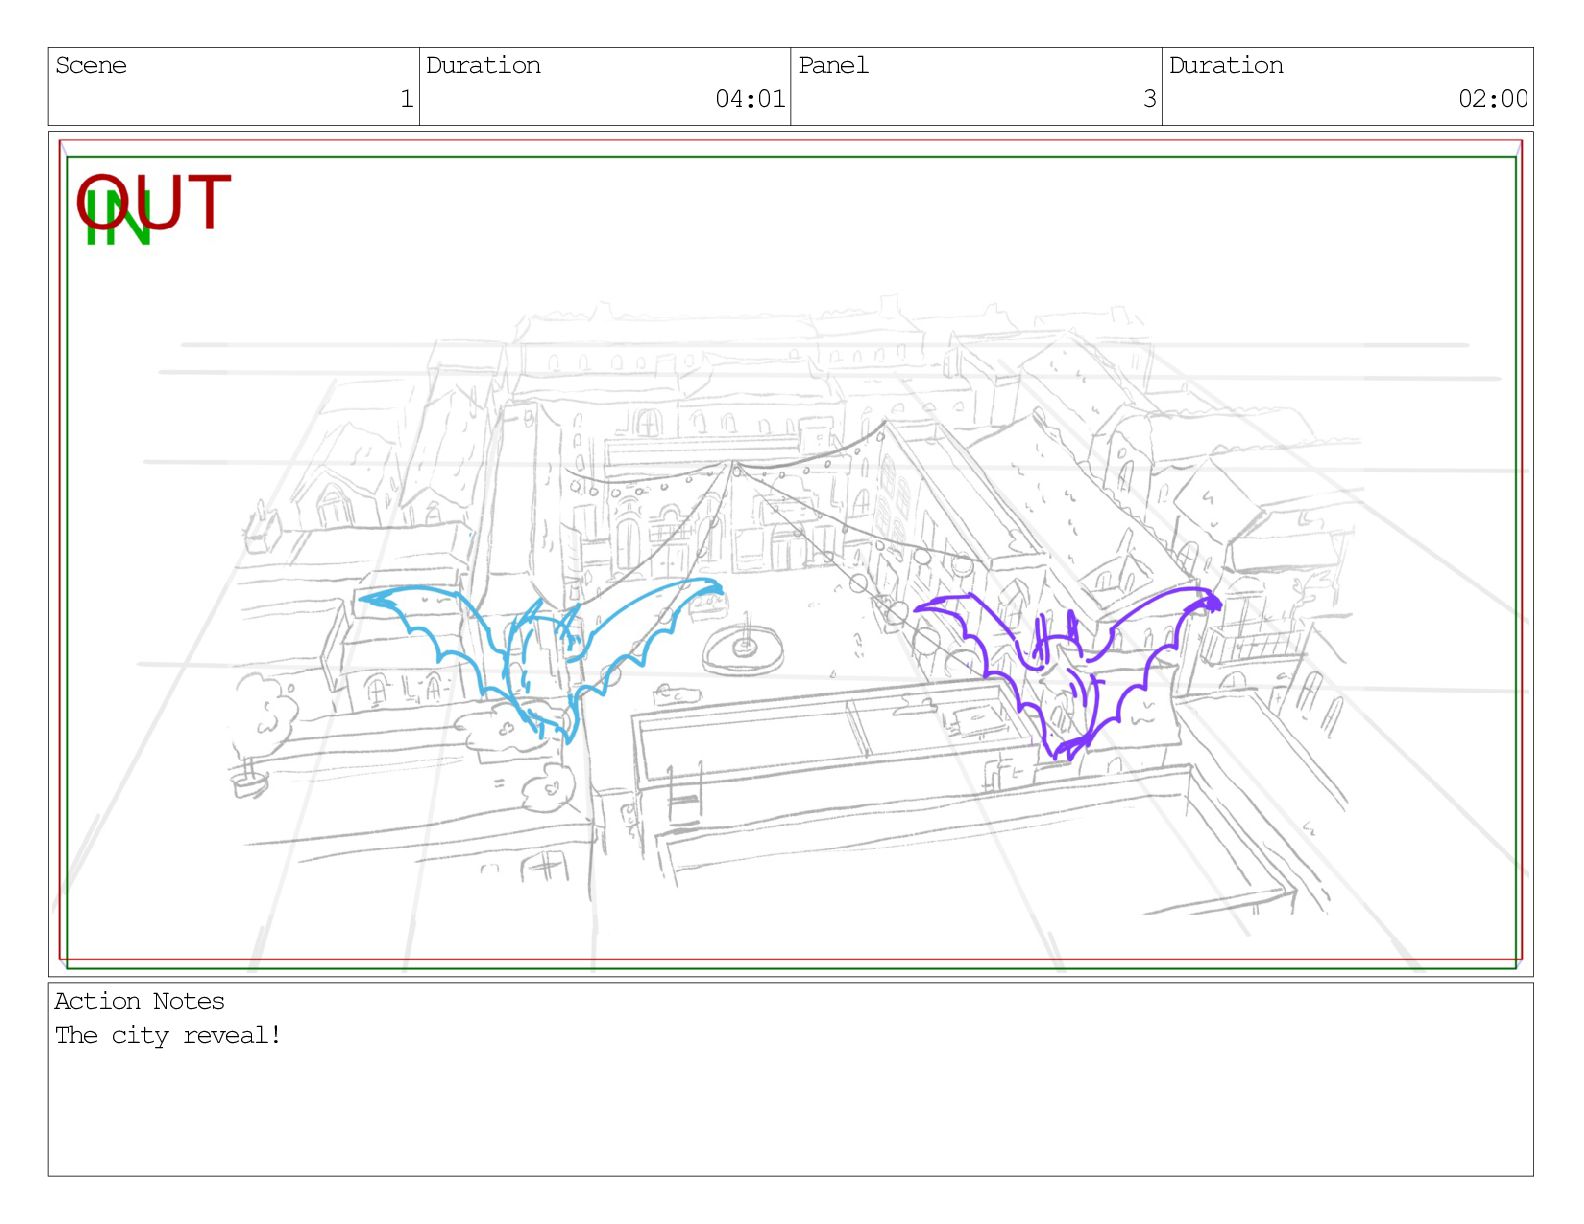Screen dimensions: 1584x1224
Task: Click the scene number value 1
Action: (x=406, y=99)
